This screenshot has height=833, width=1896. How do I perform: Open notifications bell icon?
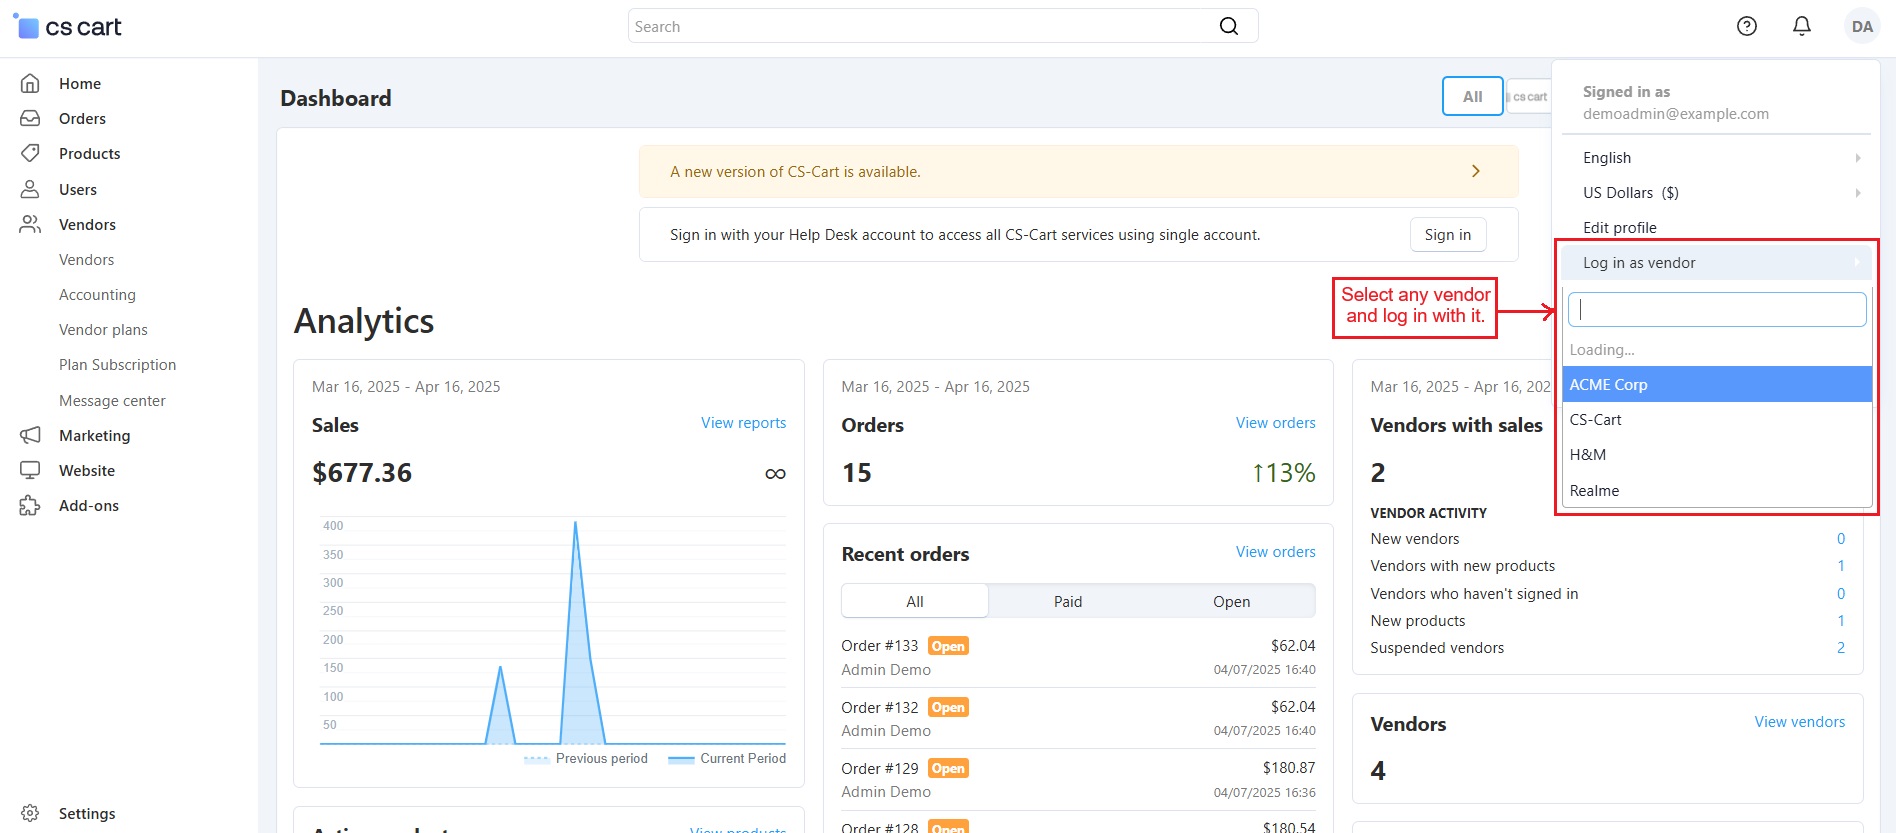1801,27
